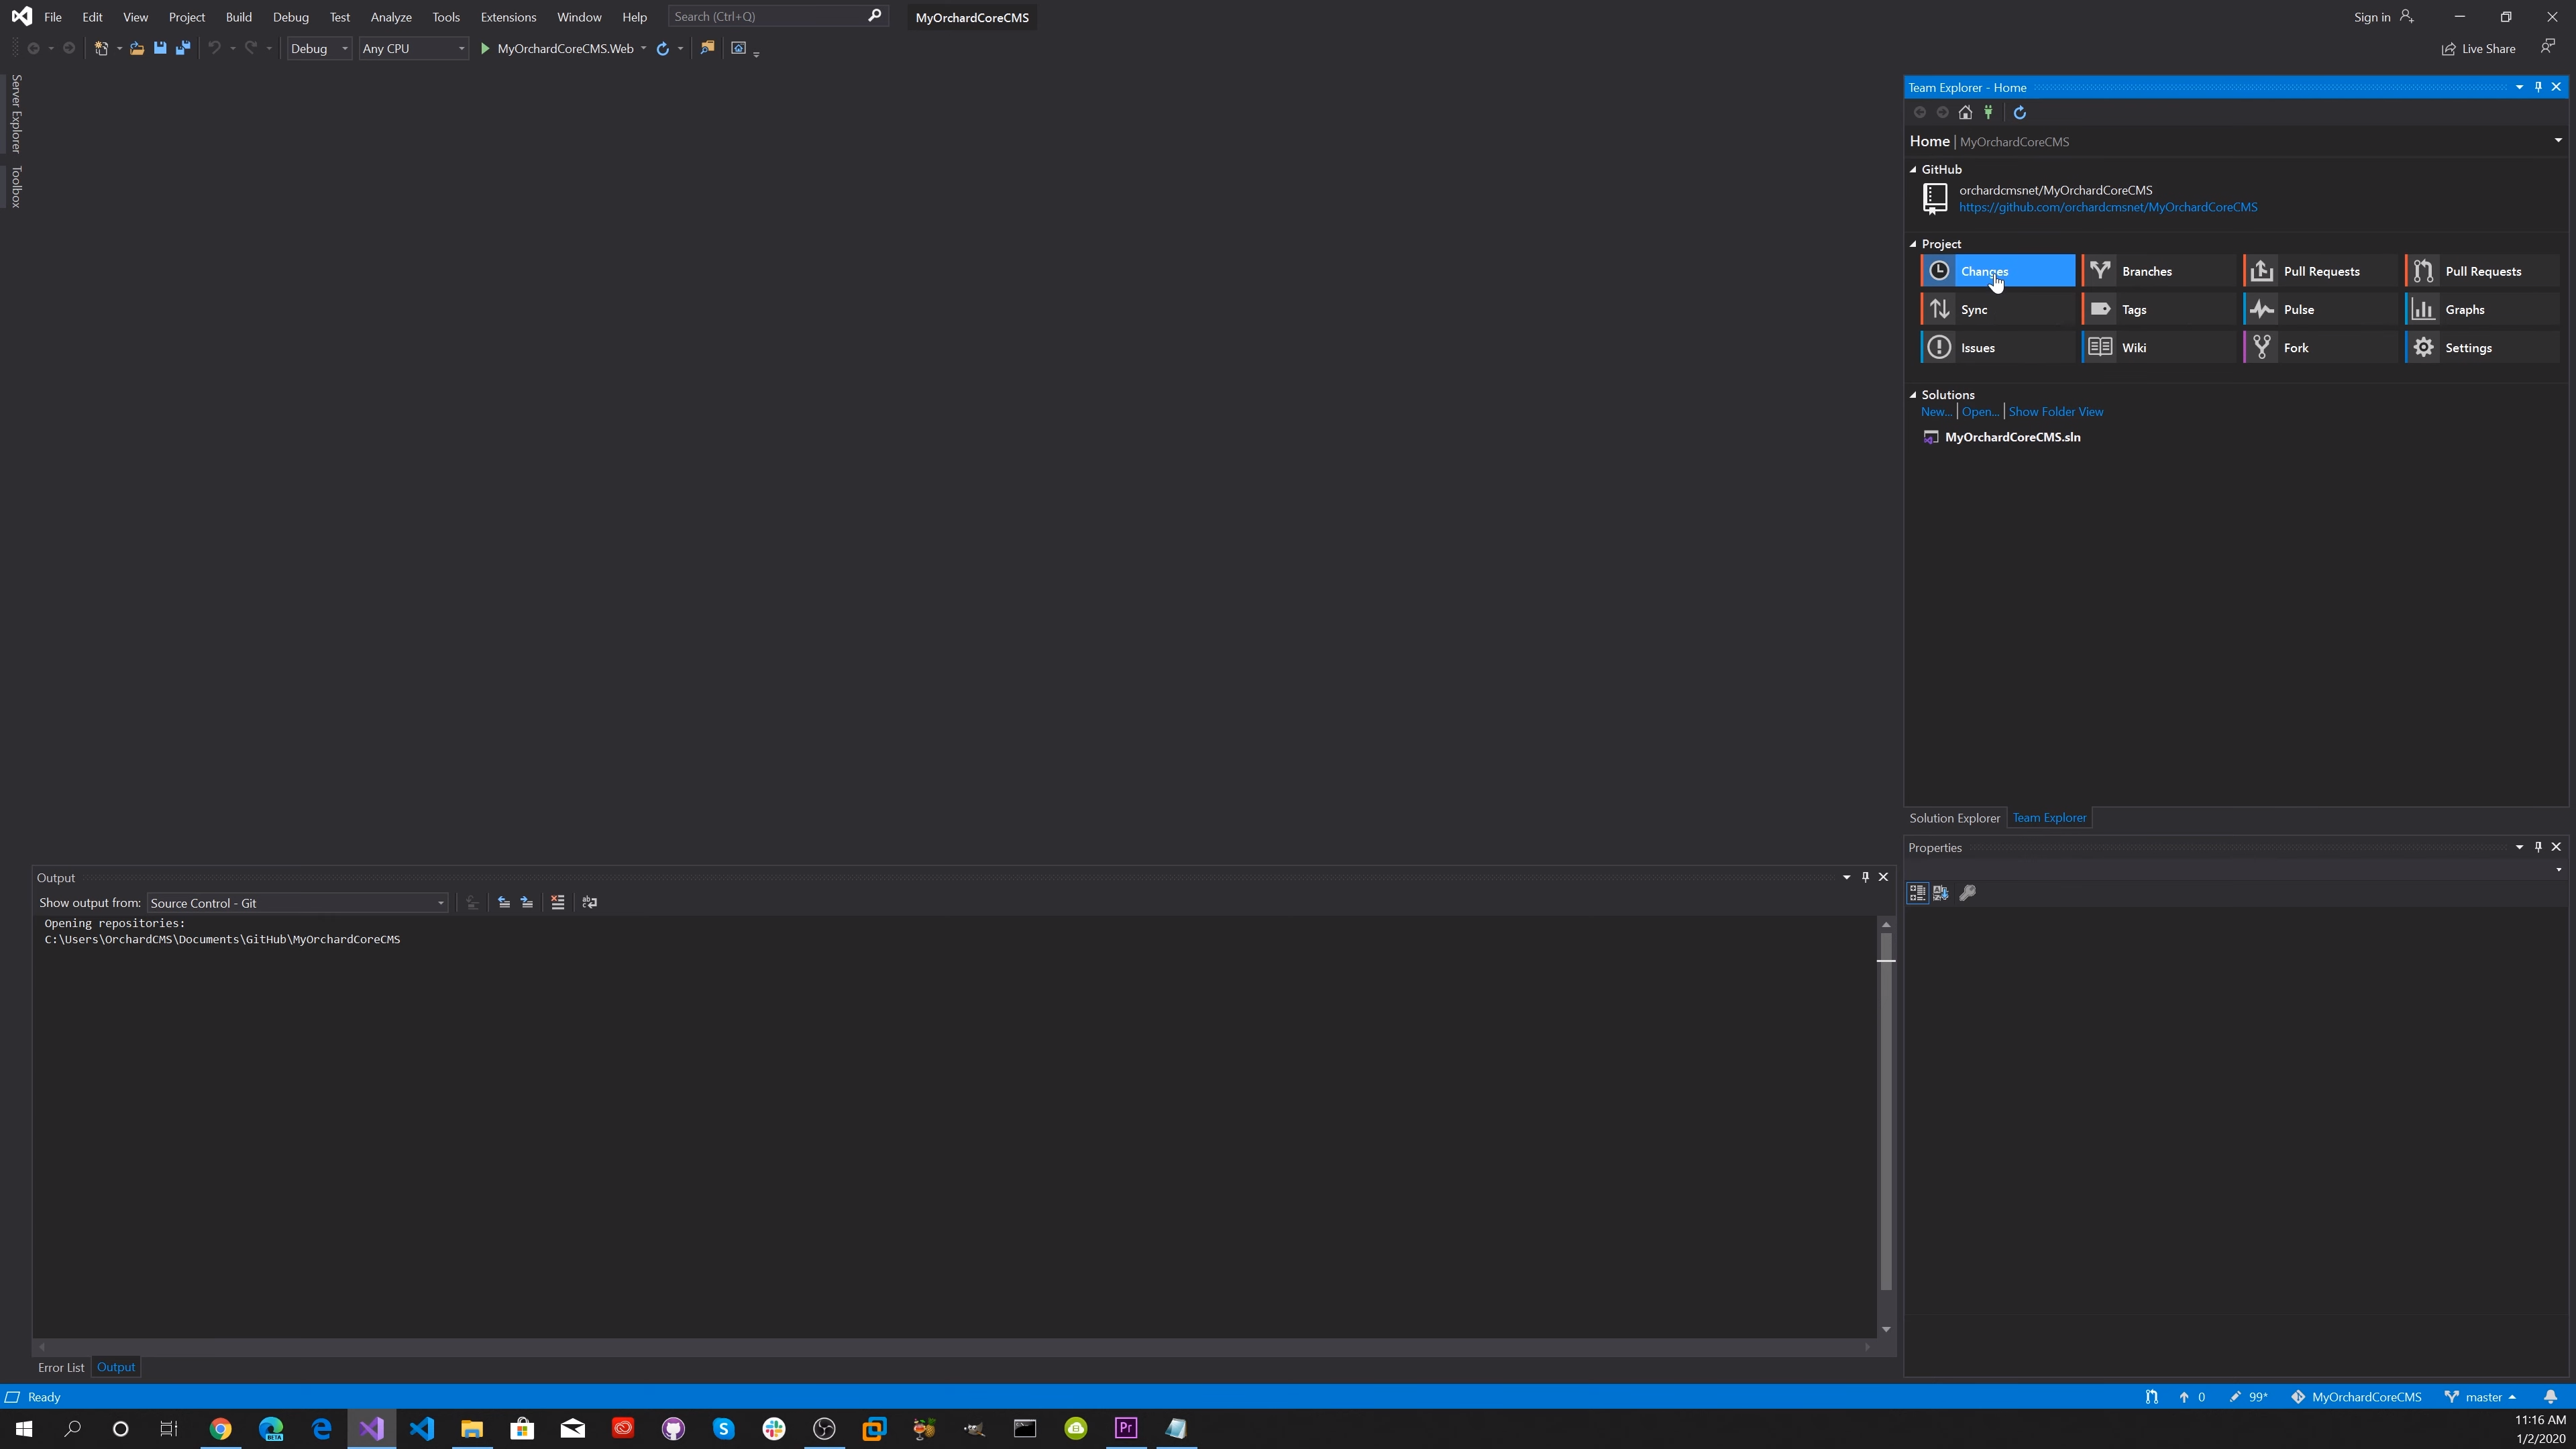Screen dimensions: 2576x1449
Task: Open the MyOrchardCoreCMS.sln solution
Action: click(x=2012, y=437)
